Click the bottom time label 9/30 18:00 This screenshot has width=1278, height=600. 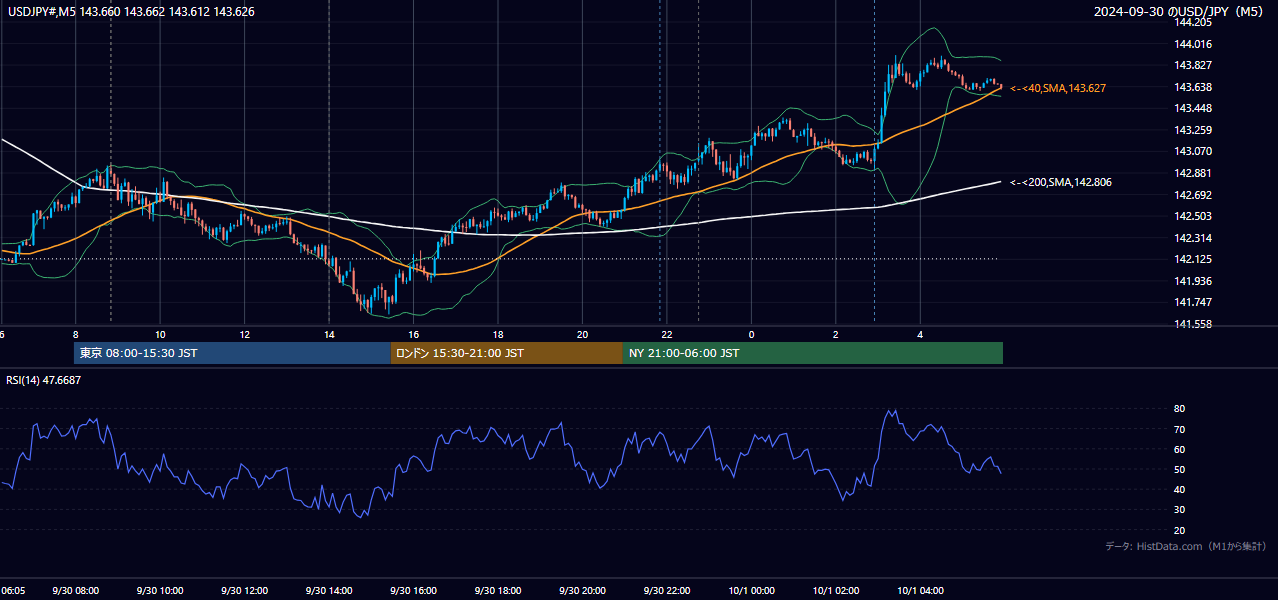(498, 591)
